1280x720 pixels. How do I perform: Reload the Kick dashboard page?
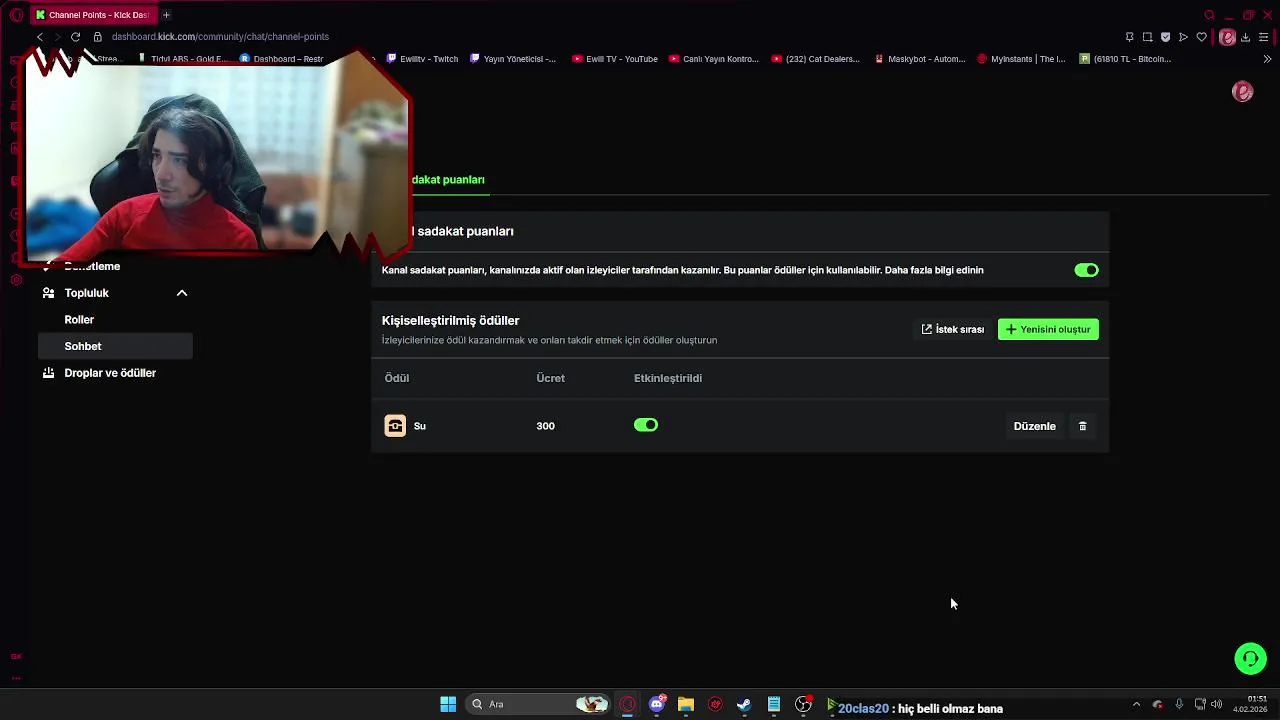coord(75,37)
